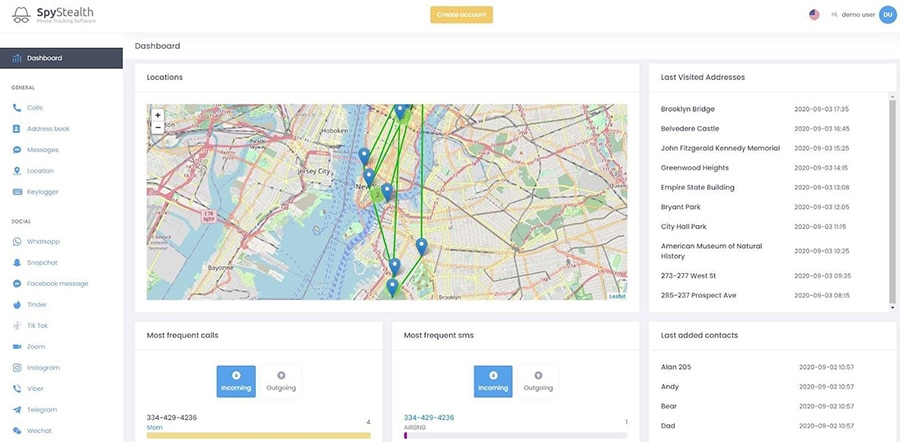Image resolution: width=900 pixels, height=442 pixels.
Task: Click the Leaflet attribution link
Action: point(617,296)
